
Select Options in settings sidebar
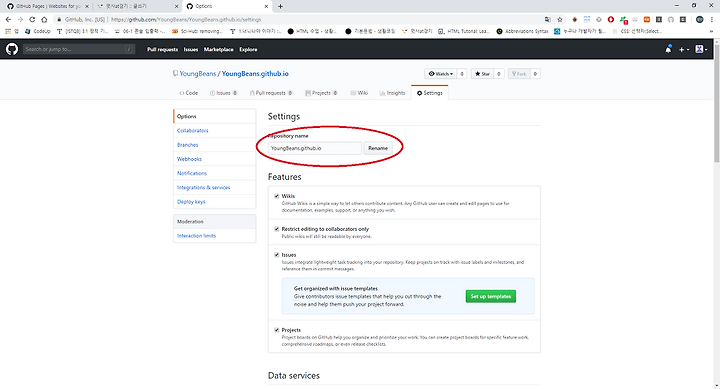(x=214, y=116)
